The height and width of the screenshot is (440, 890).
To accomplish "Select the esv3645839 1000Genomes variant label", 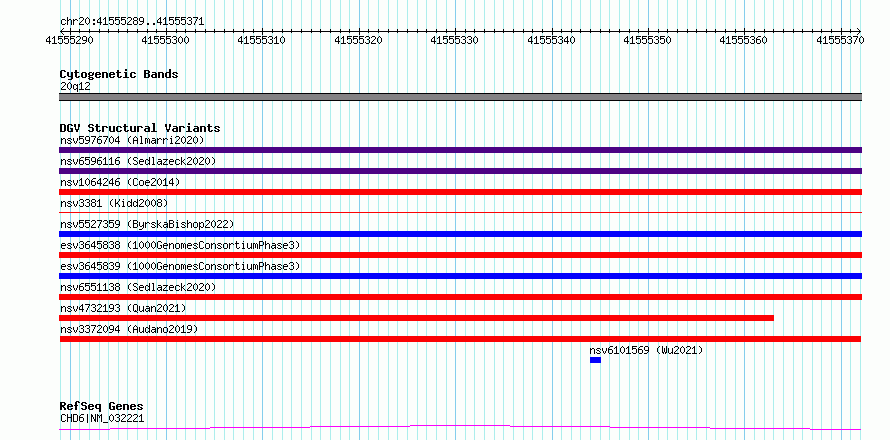I will pyautogui.click(x=180, y=266).
